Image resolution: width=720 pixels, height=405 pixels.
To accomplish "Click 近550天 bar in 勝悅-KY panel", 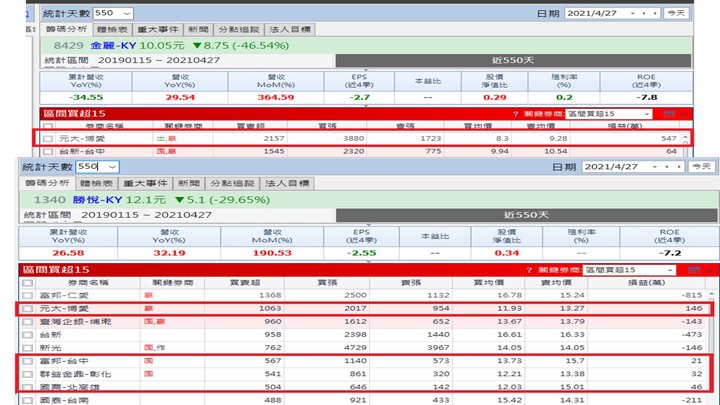I will [526, 215].
